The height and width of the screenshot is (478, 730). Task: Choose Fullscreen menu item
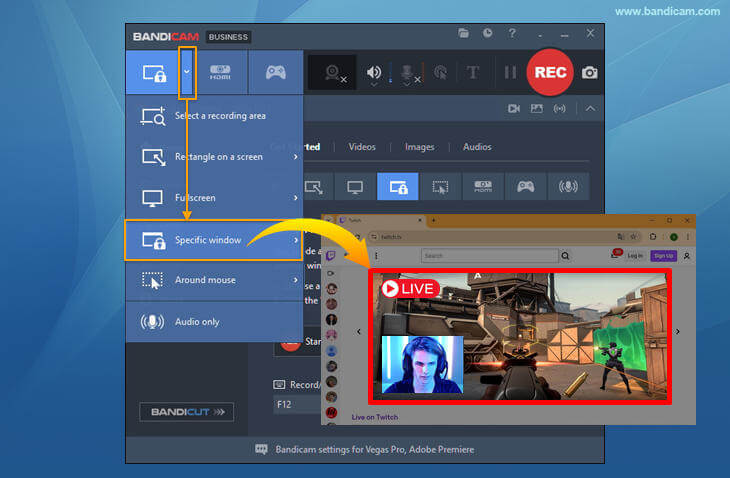[214, 198]
